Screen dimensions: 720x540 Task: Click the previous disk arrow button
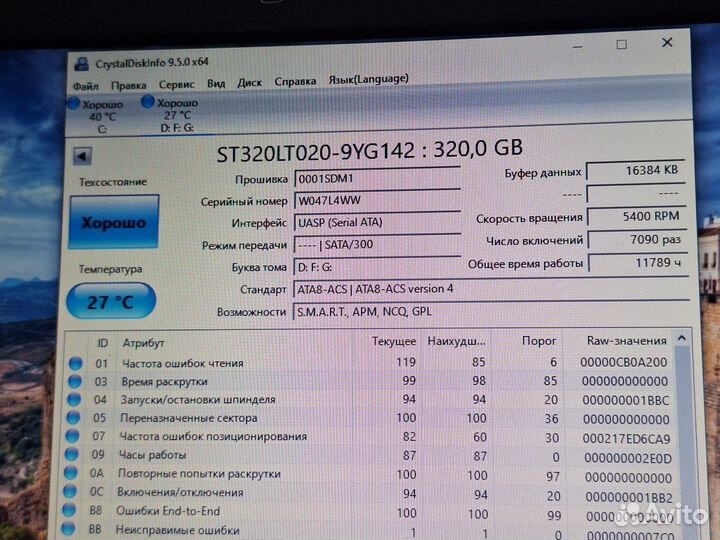tap(83, 156)
